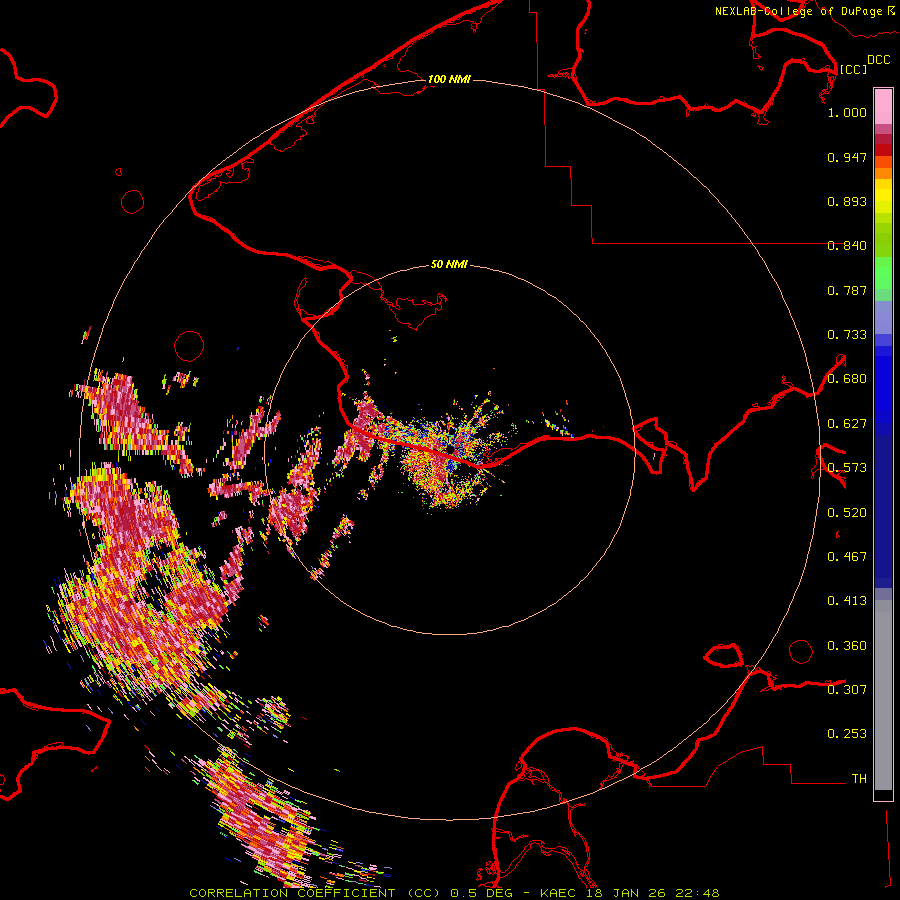Image resolution: width=900 pixels, height=900 pixels.
Task: Click the TH threshold legend label
Action: pos(859,778)
